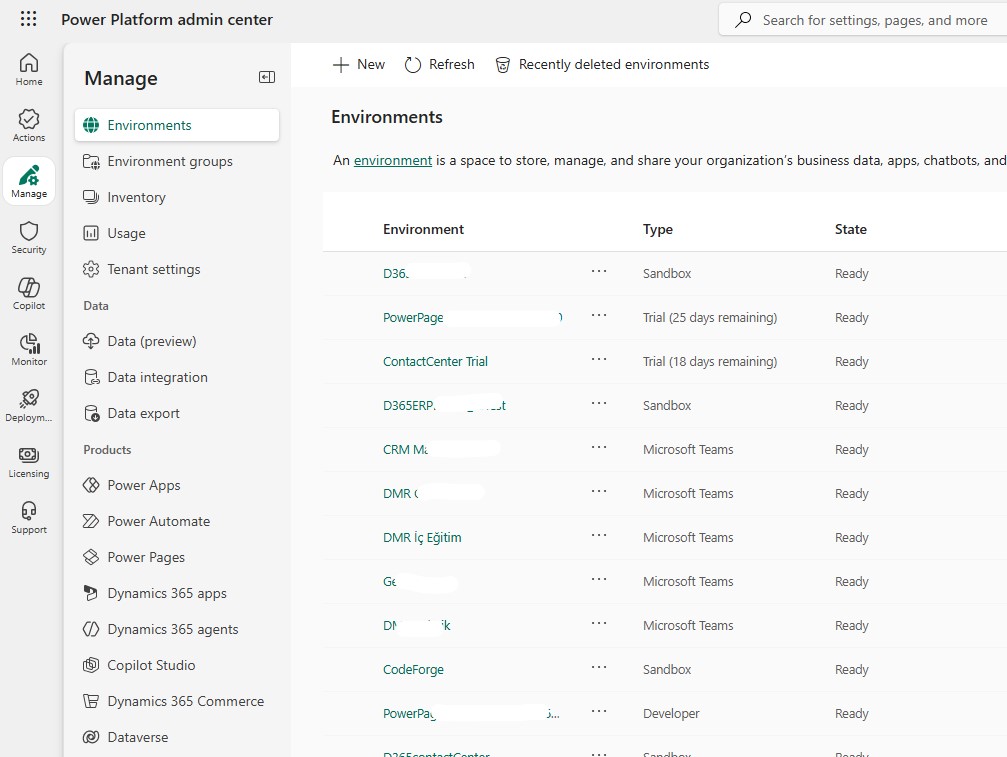Click the Copilot Studio icon
The width and height of the screenshot is (1007, 757).
(x=91, y=665)
